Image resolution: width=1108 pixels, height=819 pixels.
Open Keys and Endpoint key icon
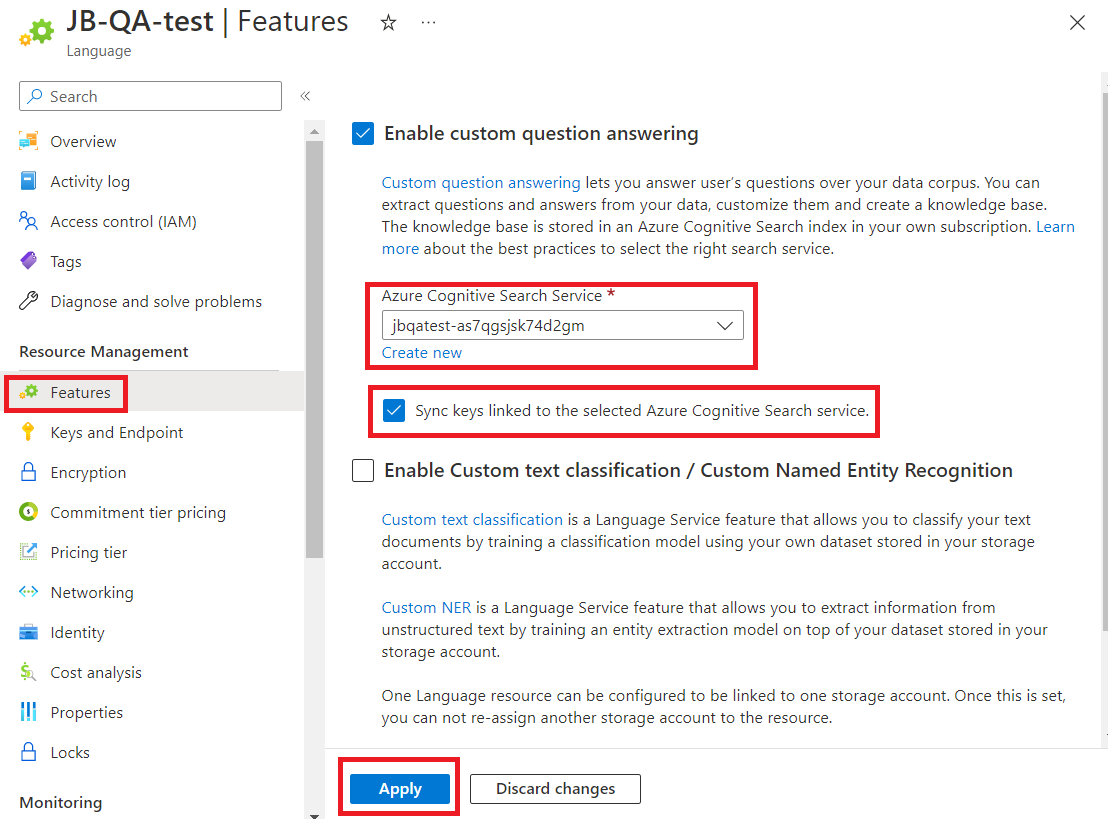[x=29, y=432]
